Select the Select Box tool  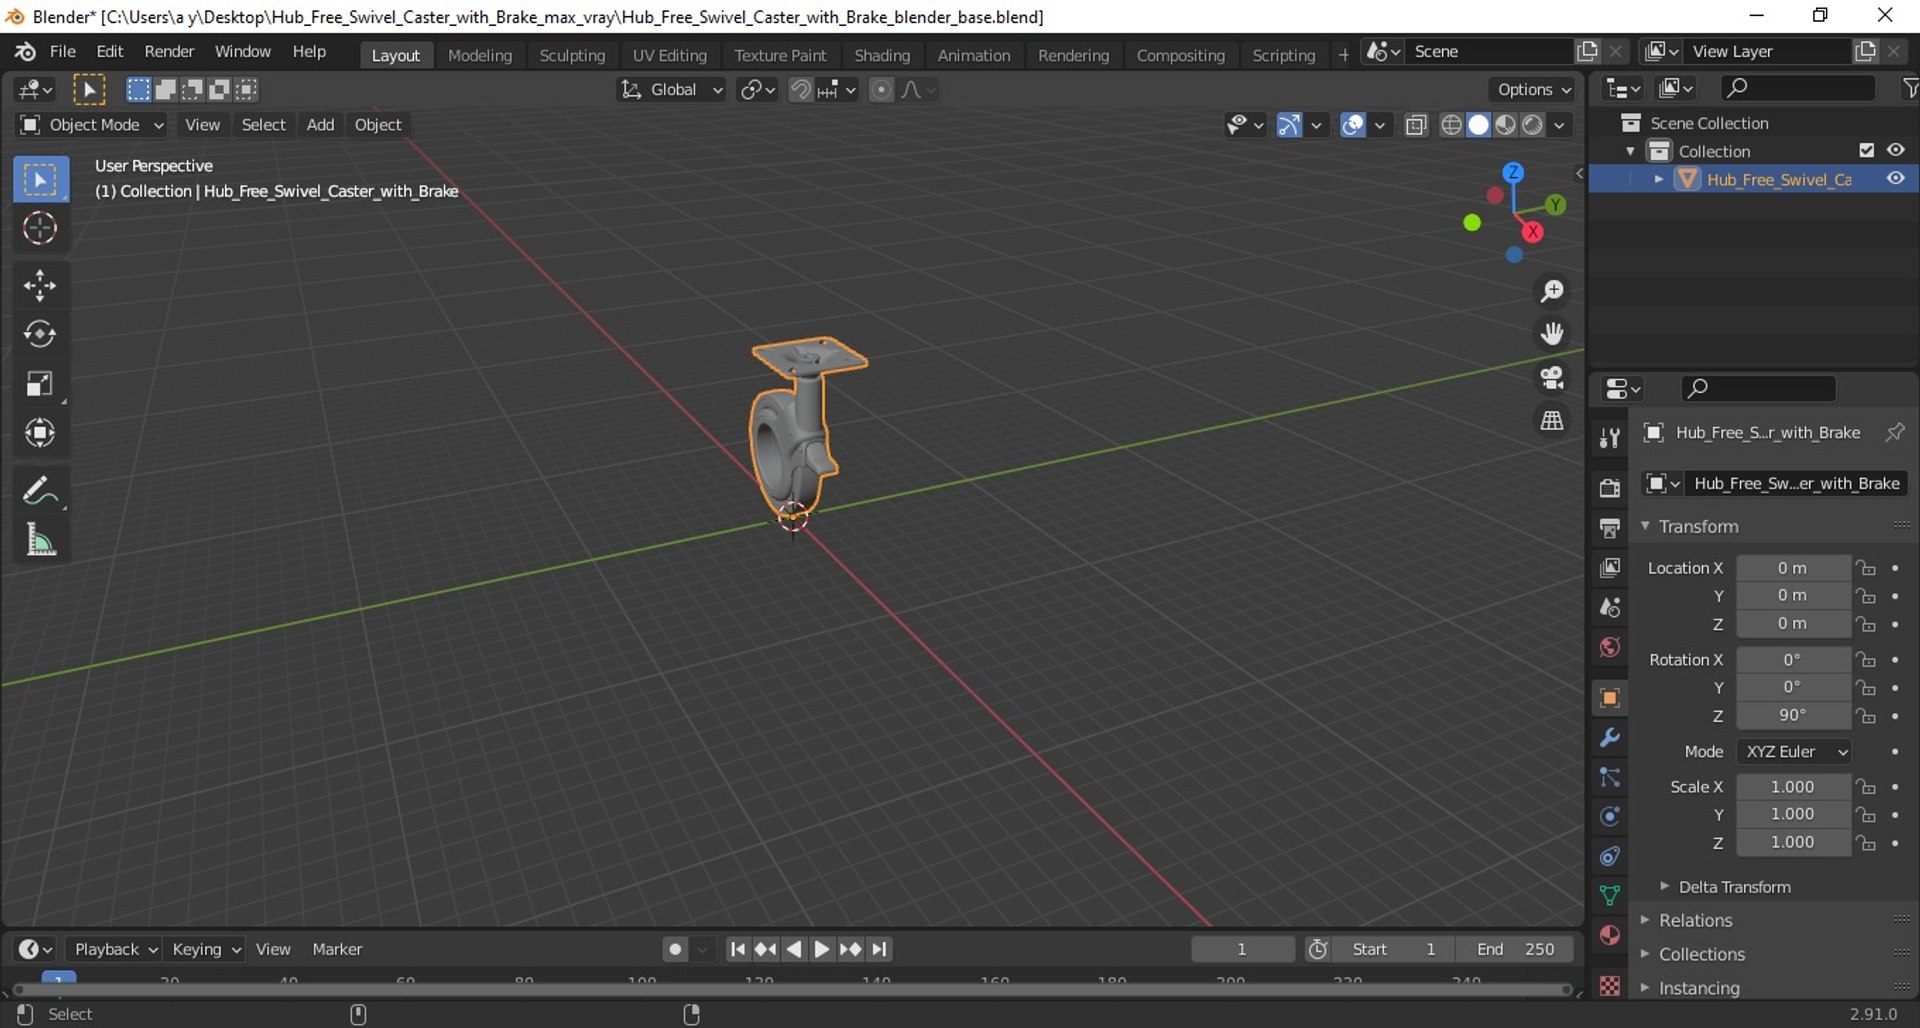coord(40,180)
